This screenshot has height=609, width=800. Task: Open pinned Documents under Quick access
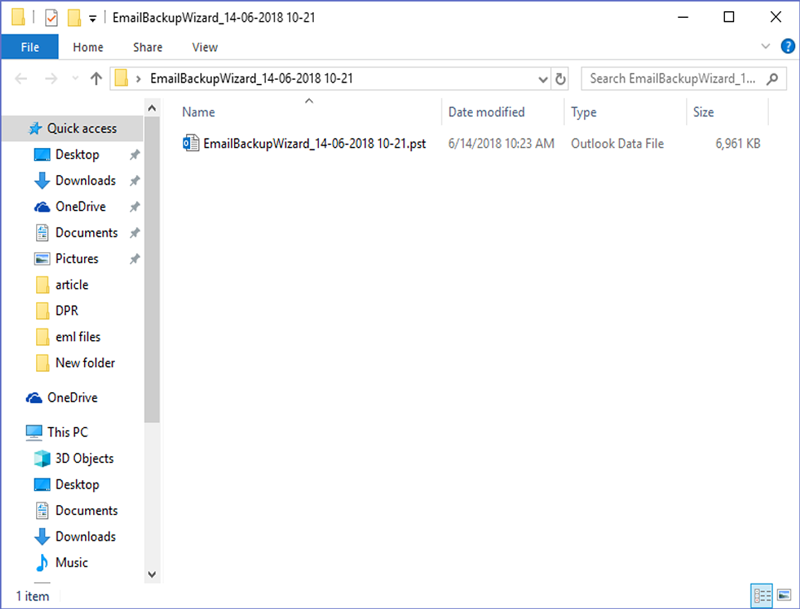86,233
